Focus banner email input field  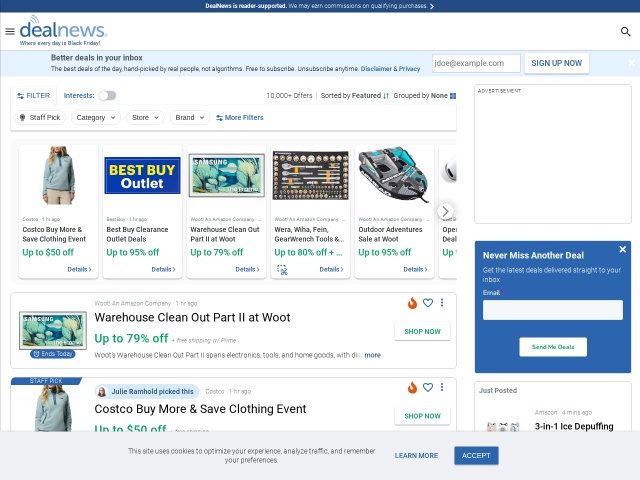(x=476, y=63)
